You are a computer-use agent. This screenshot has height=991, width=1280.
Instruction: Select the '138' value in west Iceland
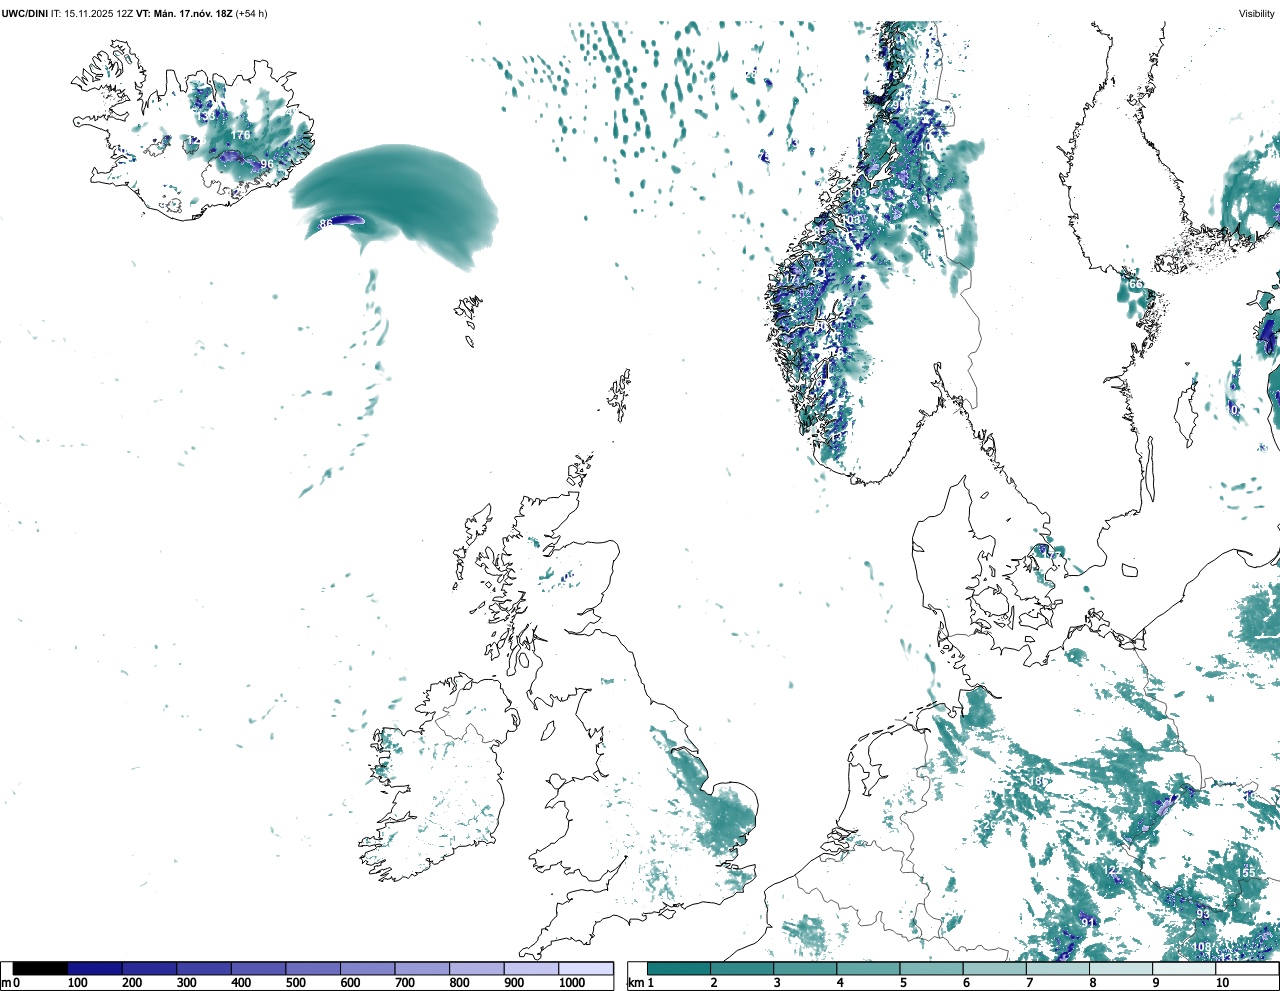pyautogui.click(x=205, y=116)
